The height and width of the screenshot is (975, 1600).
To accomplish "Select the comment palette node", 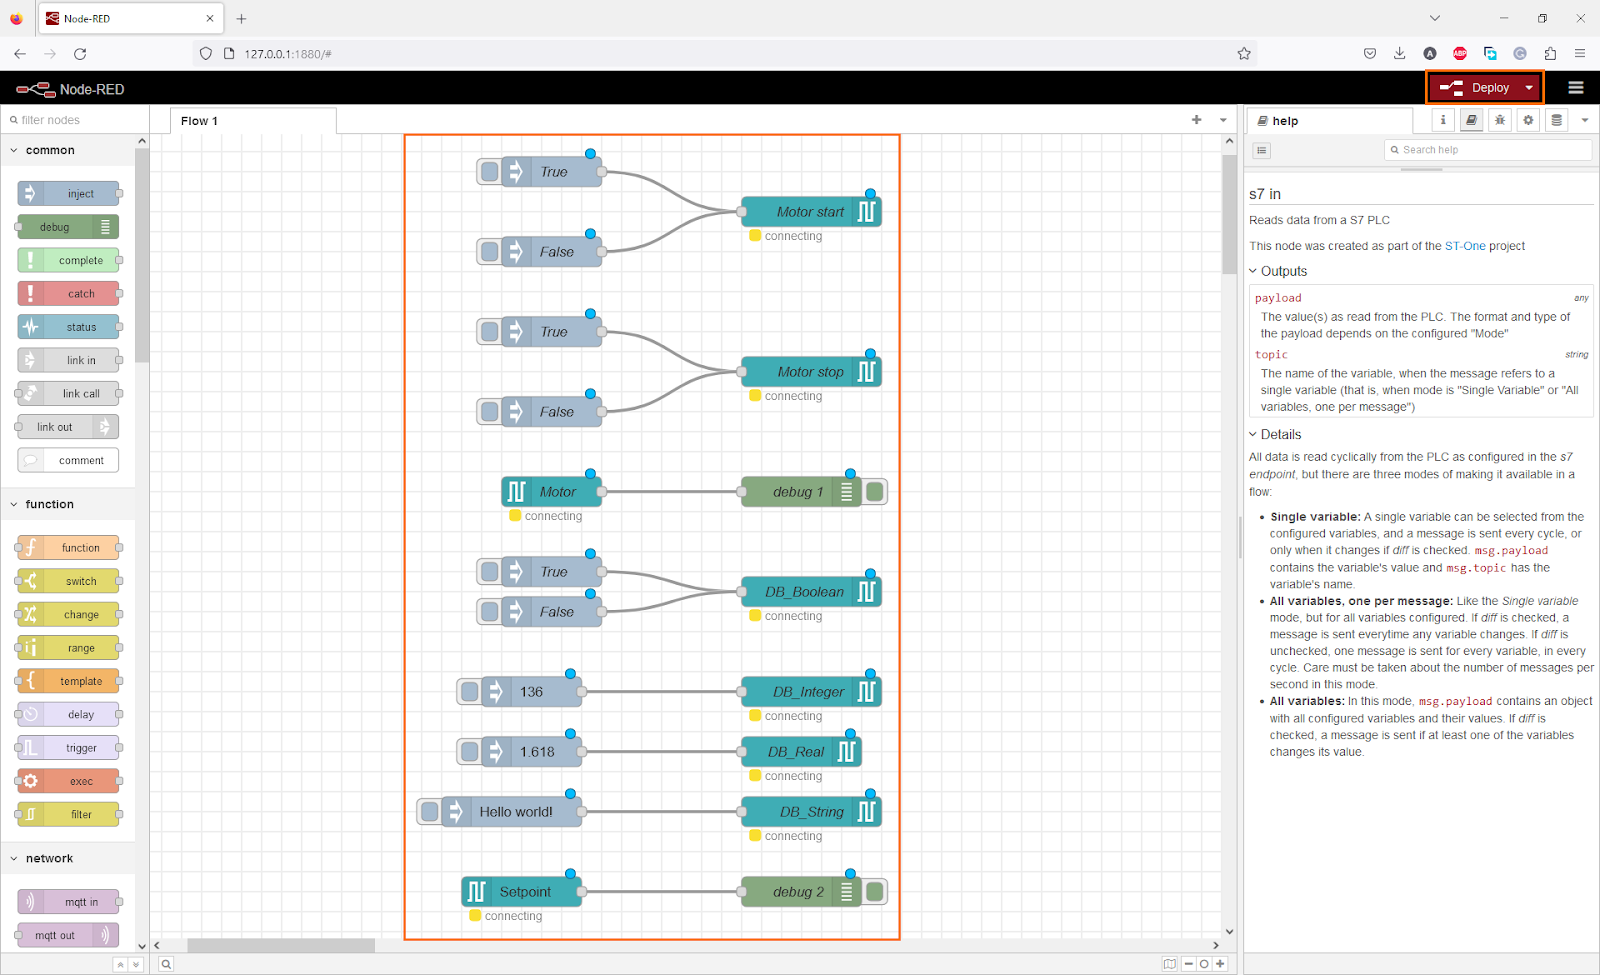I will pos(68,460).
